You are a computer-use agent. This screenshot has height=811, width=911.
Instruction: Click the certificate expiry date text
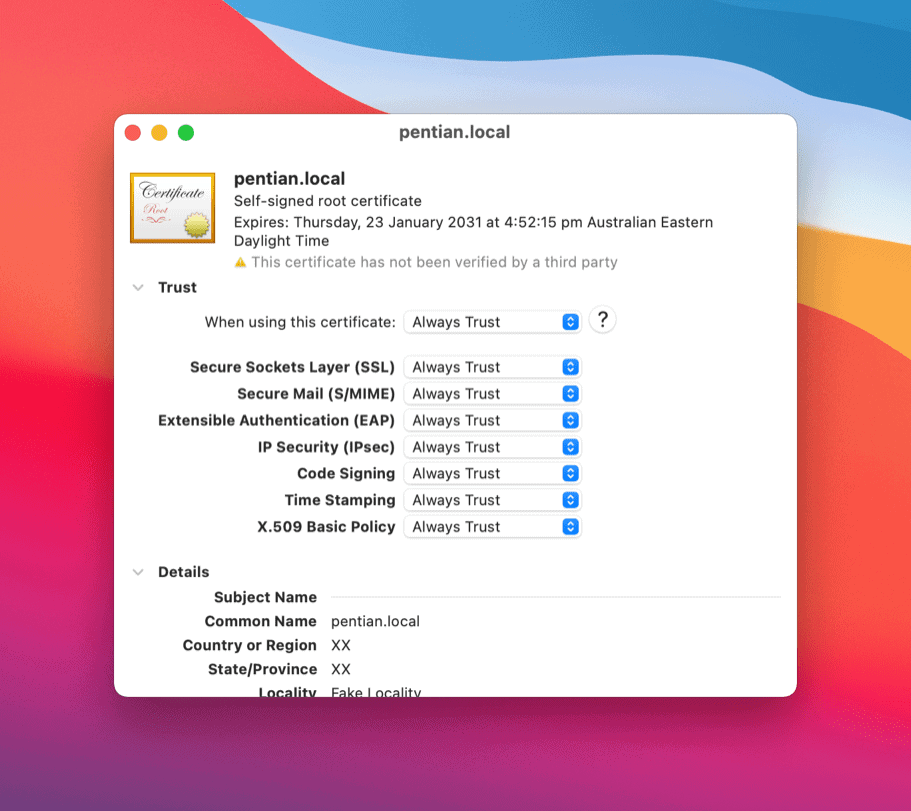[474, 231]
